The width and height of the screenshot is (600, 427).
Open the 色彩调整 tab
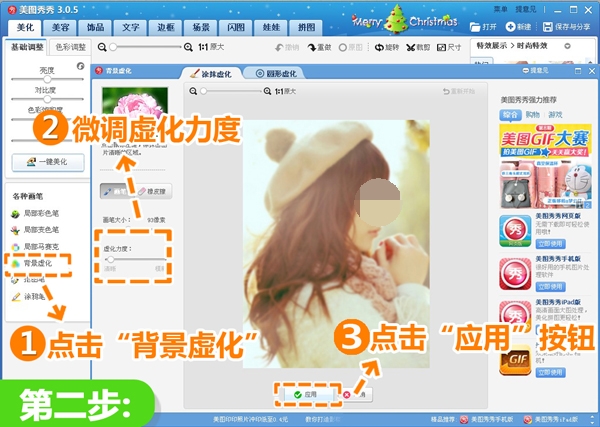69,47
